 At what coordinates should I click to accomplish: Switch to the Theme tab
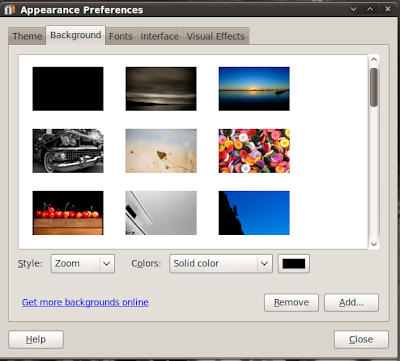[27, 36]
